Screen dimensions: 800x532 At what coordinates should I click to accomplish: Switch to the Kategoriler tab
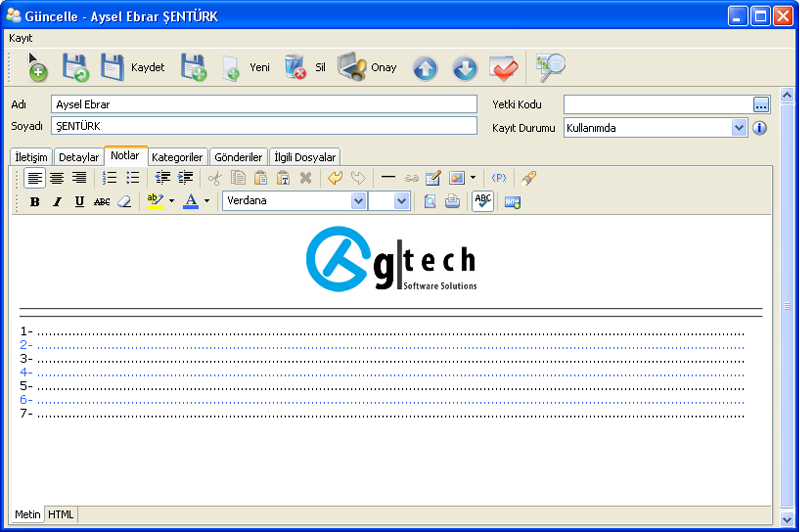(178, 157)
